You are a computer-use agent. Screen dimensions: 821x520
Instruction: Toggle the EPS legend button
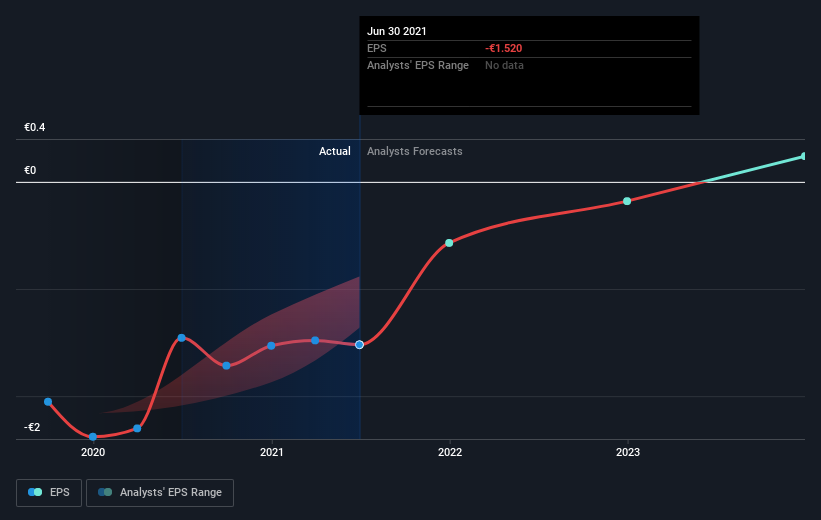(49, 493)
